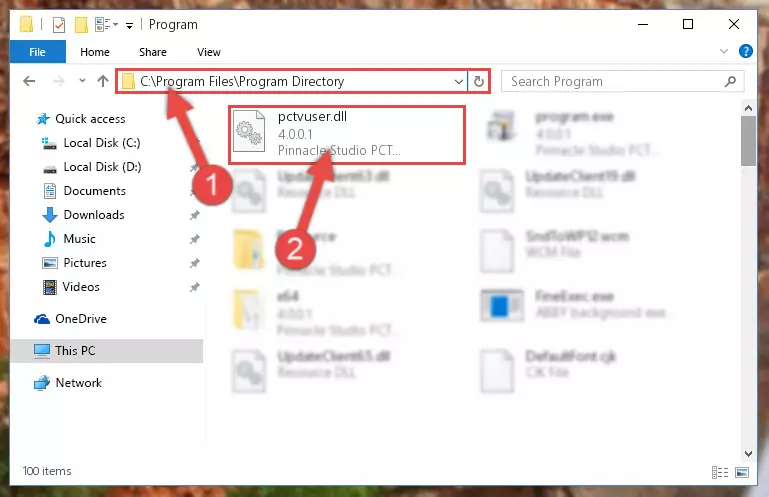Open the View ribbon tab

click(x=208, y=52)
